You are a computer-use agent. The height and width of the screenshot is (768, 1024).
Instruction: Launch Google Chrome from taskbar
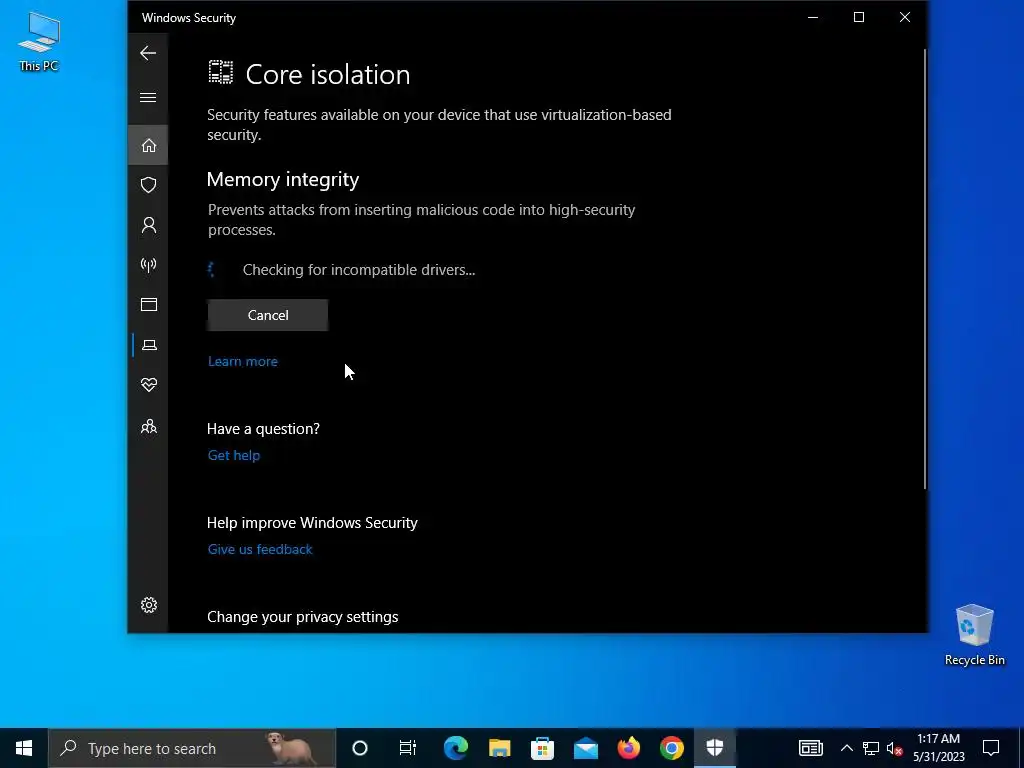671,748
